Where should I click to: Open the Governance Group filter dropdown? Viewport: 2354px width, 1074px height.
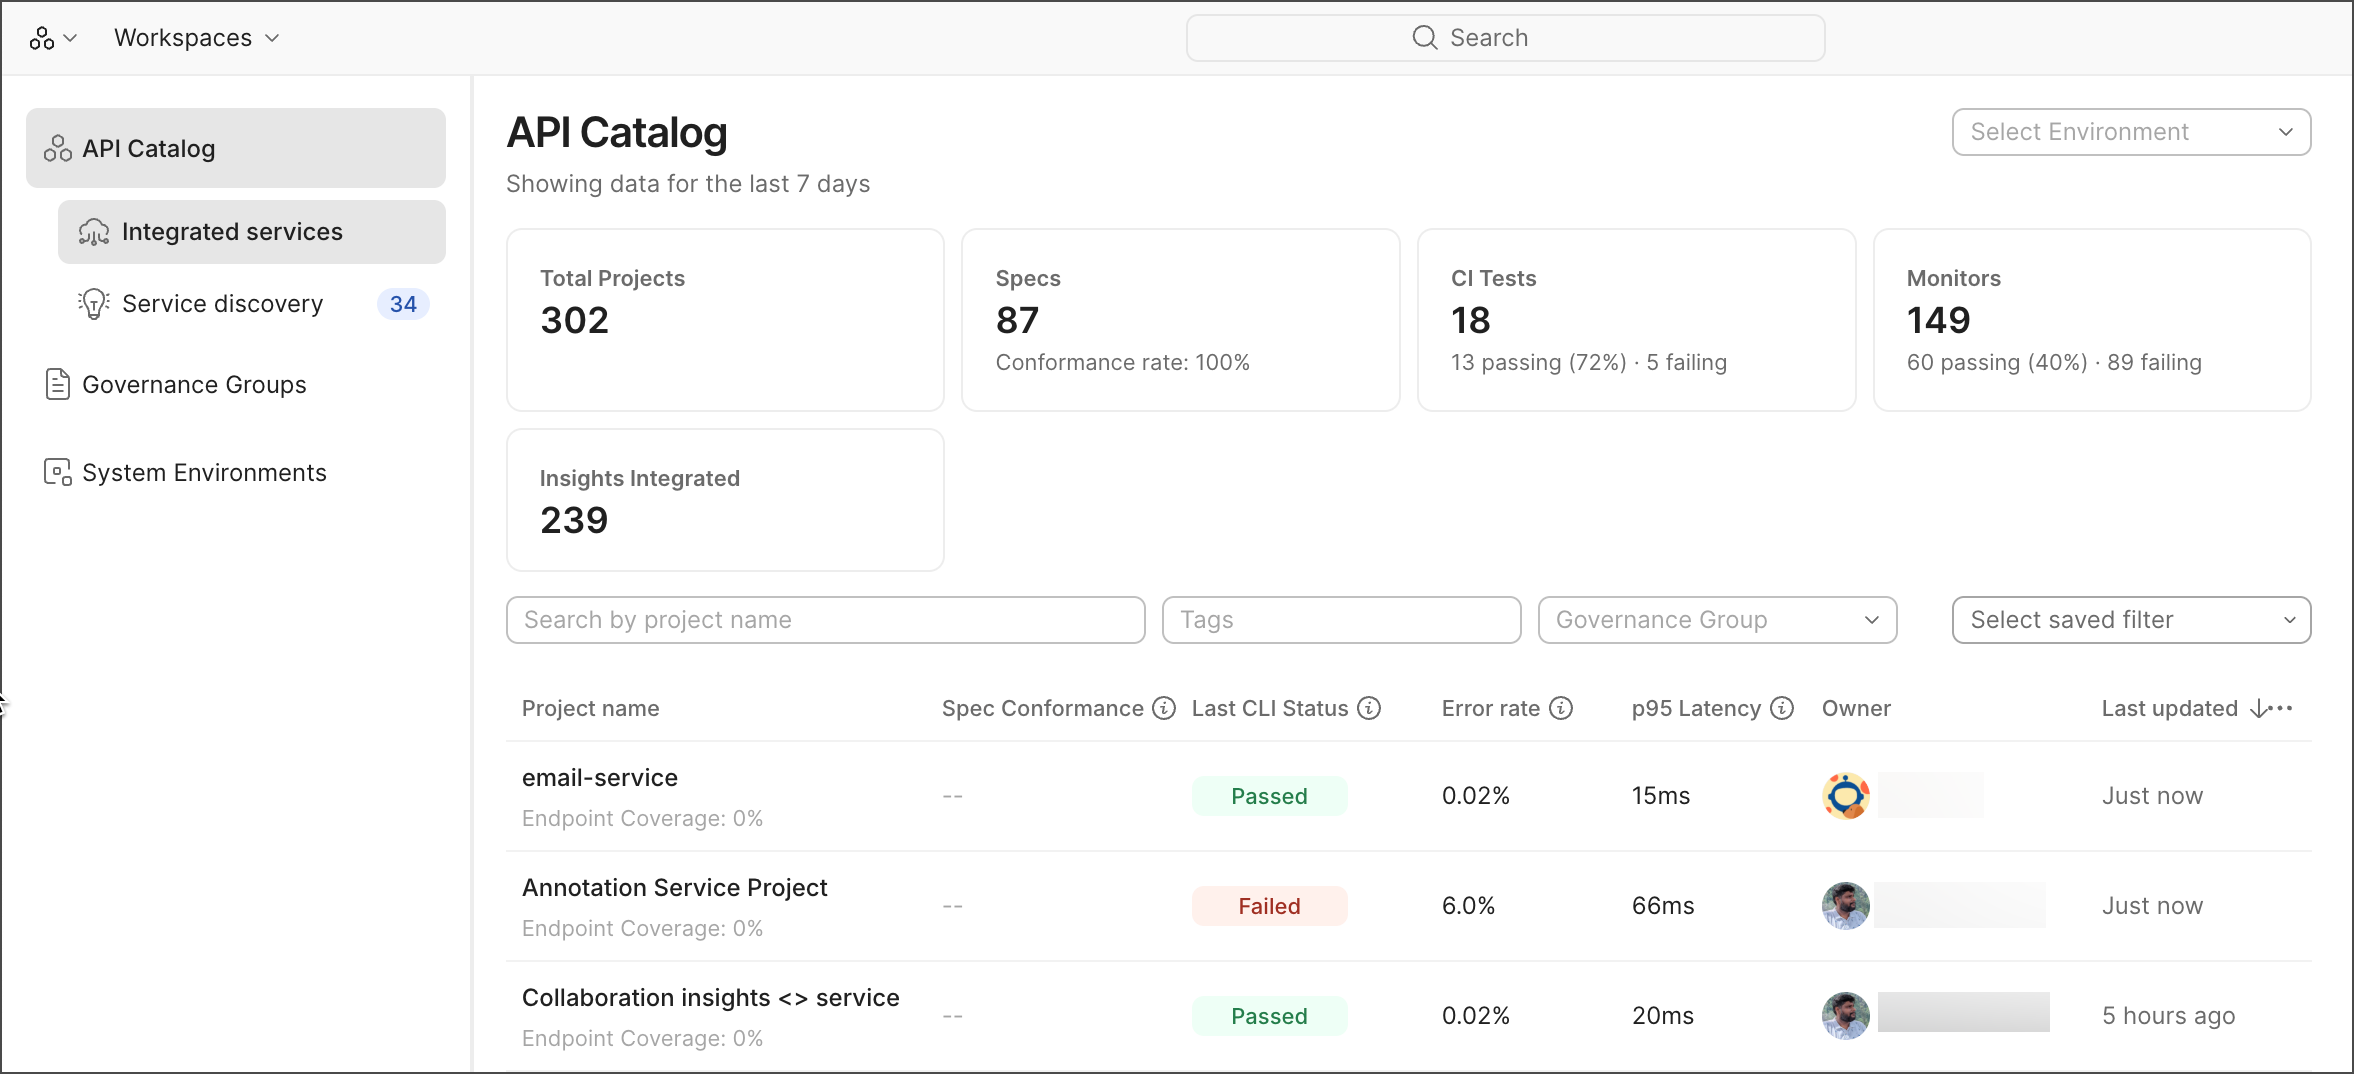[1717, 620]
